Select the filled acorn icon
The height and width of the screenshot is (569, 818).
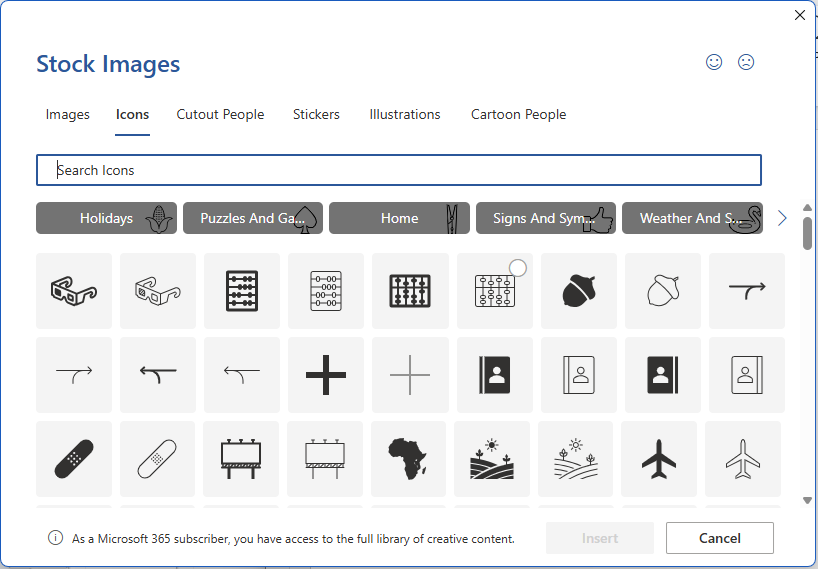click(579, 290)
